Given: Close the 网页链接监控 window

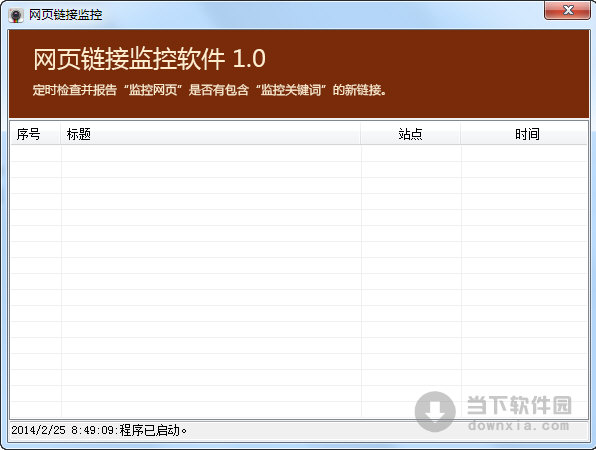Looking at the screenshot, I should coord(567,10).
